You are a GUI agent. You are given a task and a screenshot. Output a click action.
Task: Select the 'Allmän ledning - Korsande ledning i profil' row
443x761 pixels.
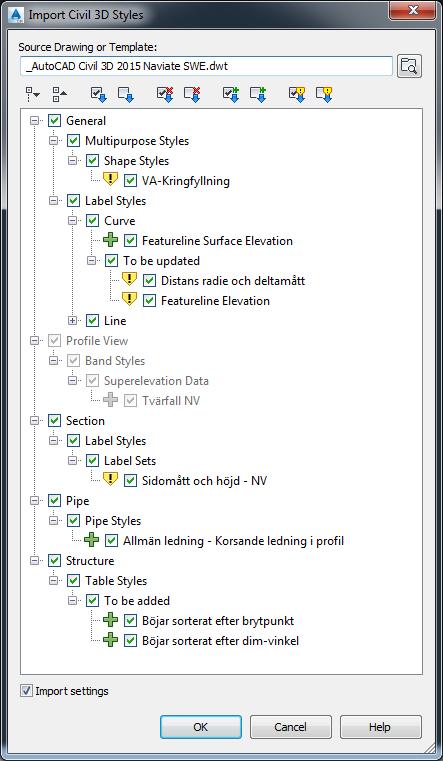click(x=233, y=541)
